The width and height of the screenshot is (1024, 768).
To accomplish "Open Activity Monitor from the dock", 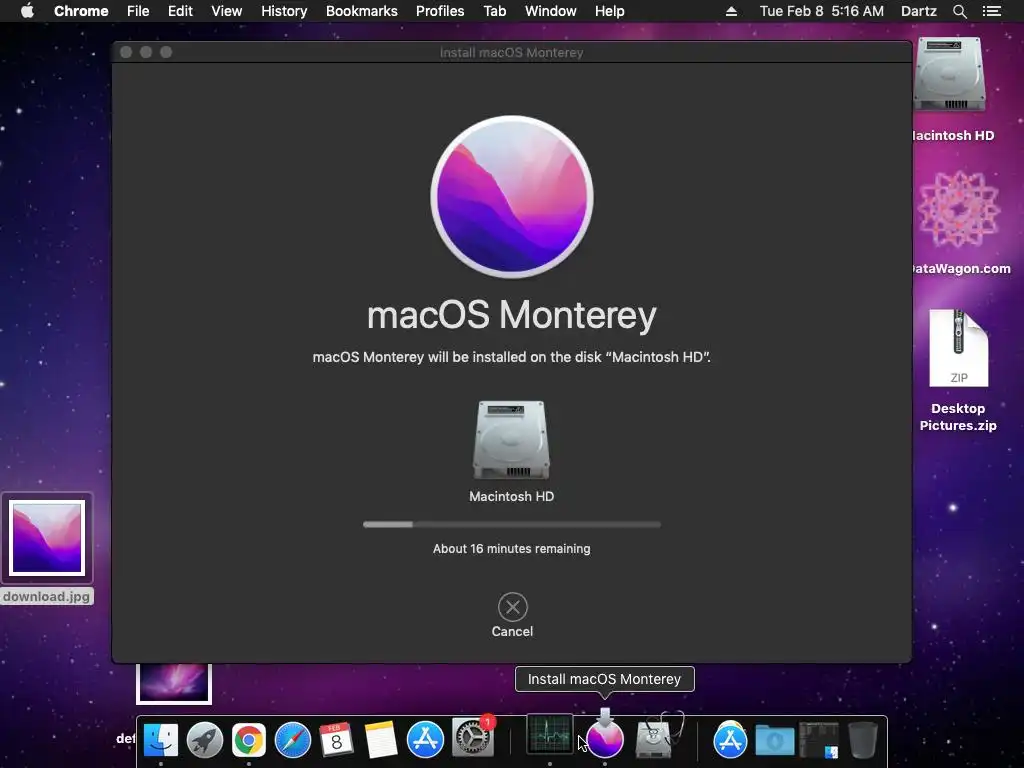I will 550,735.
